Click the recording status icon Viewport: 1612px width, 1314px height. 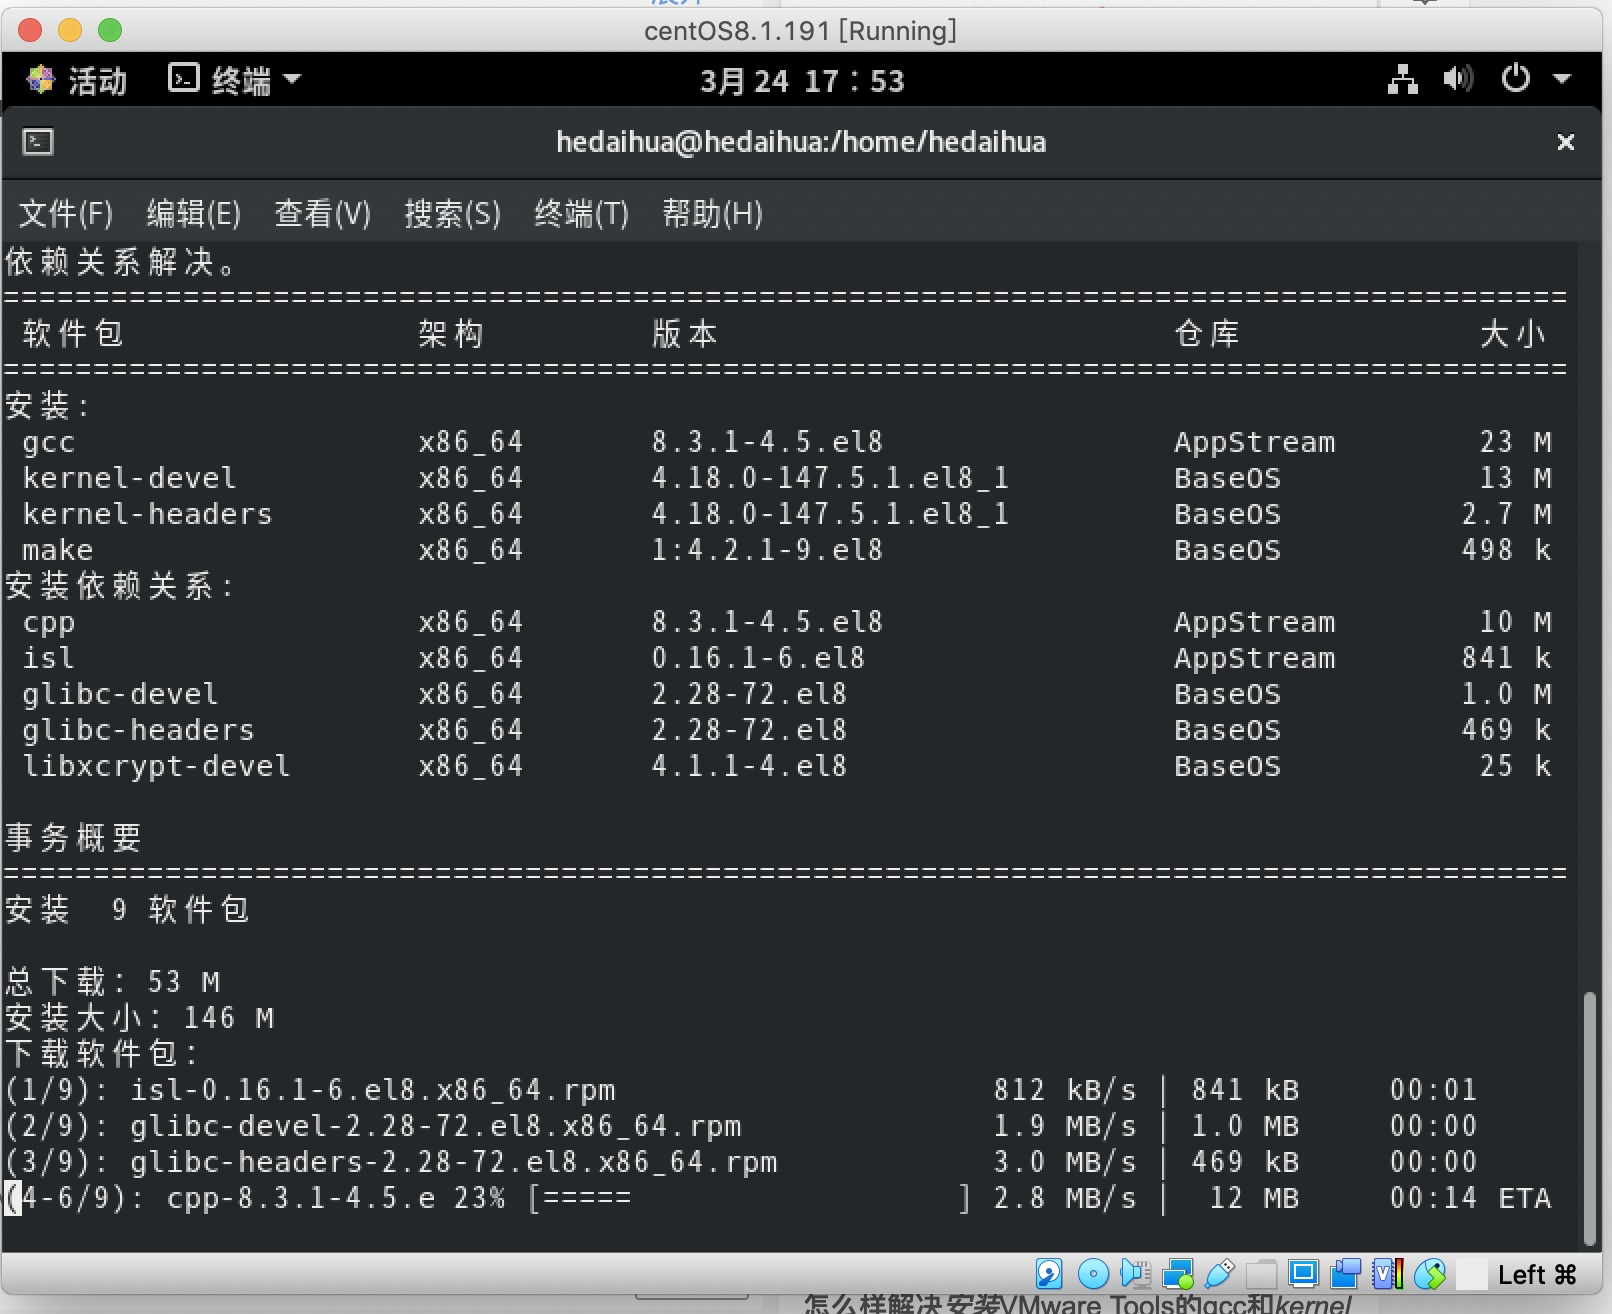(1345, 1273)
